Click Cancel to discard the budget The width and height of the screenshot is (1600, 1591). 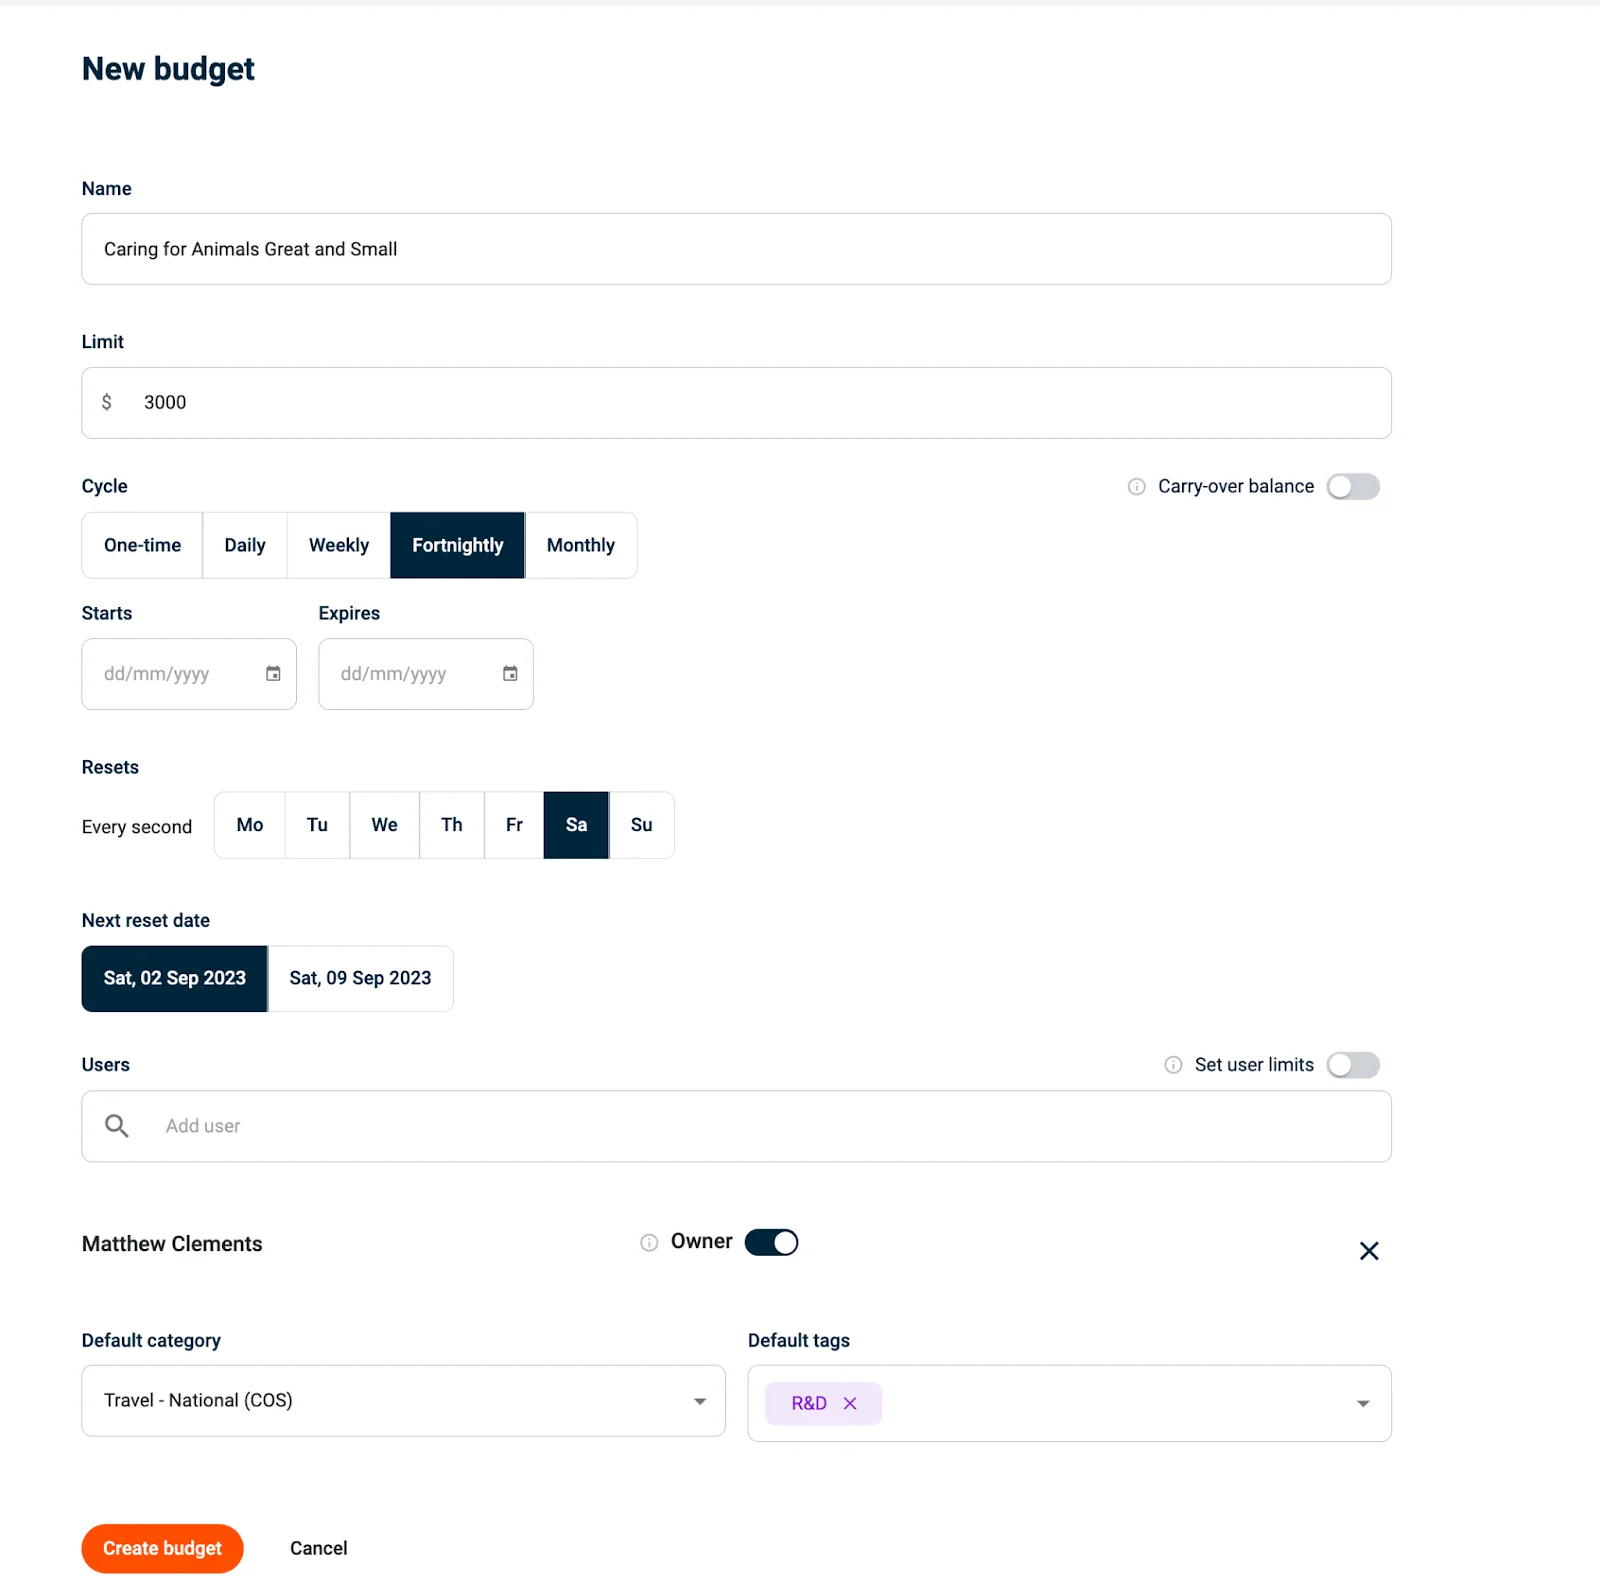tap(318, 1548)
